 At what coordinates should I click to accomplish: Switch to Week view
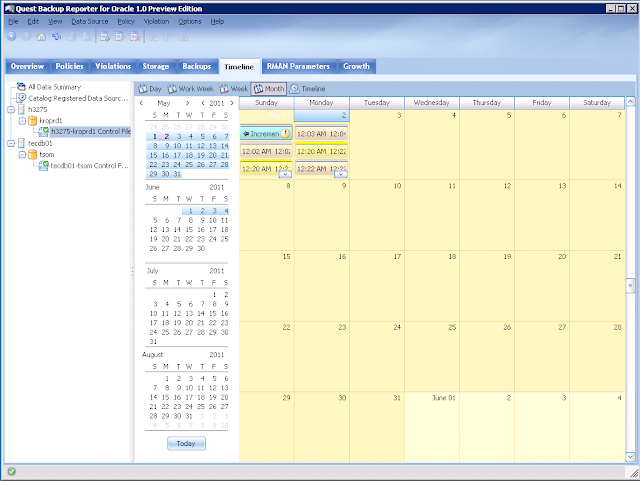tap(234, 89)
